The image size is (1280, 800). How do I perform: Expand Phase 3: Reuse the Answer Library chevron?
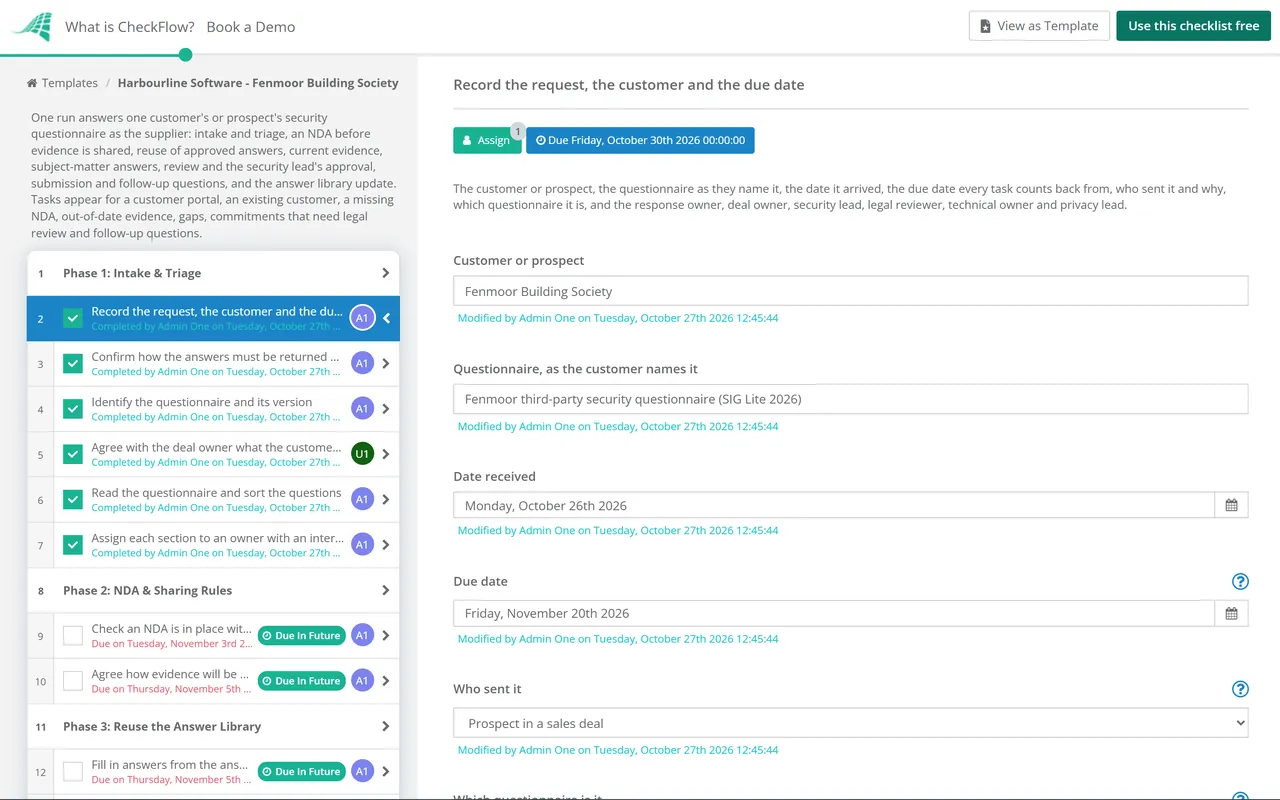[x=386, y=726]
